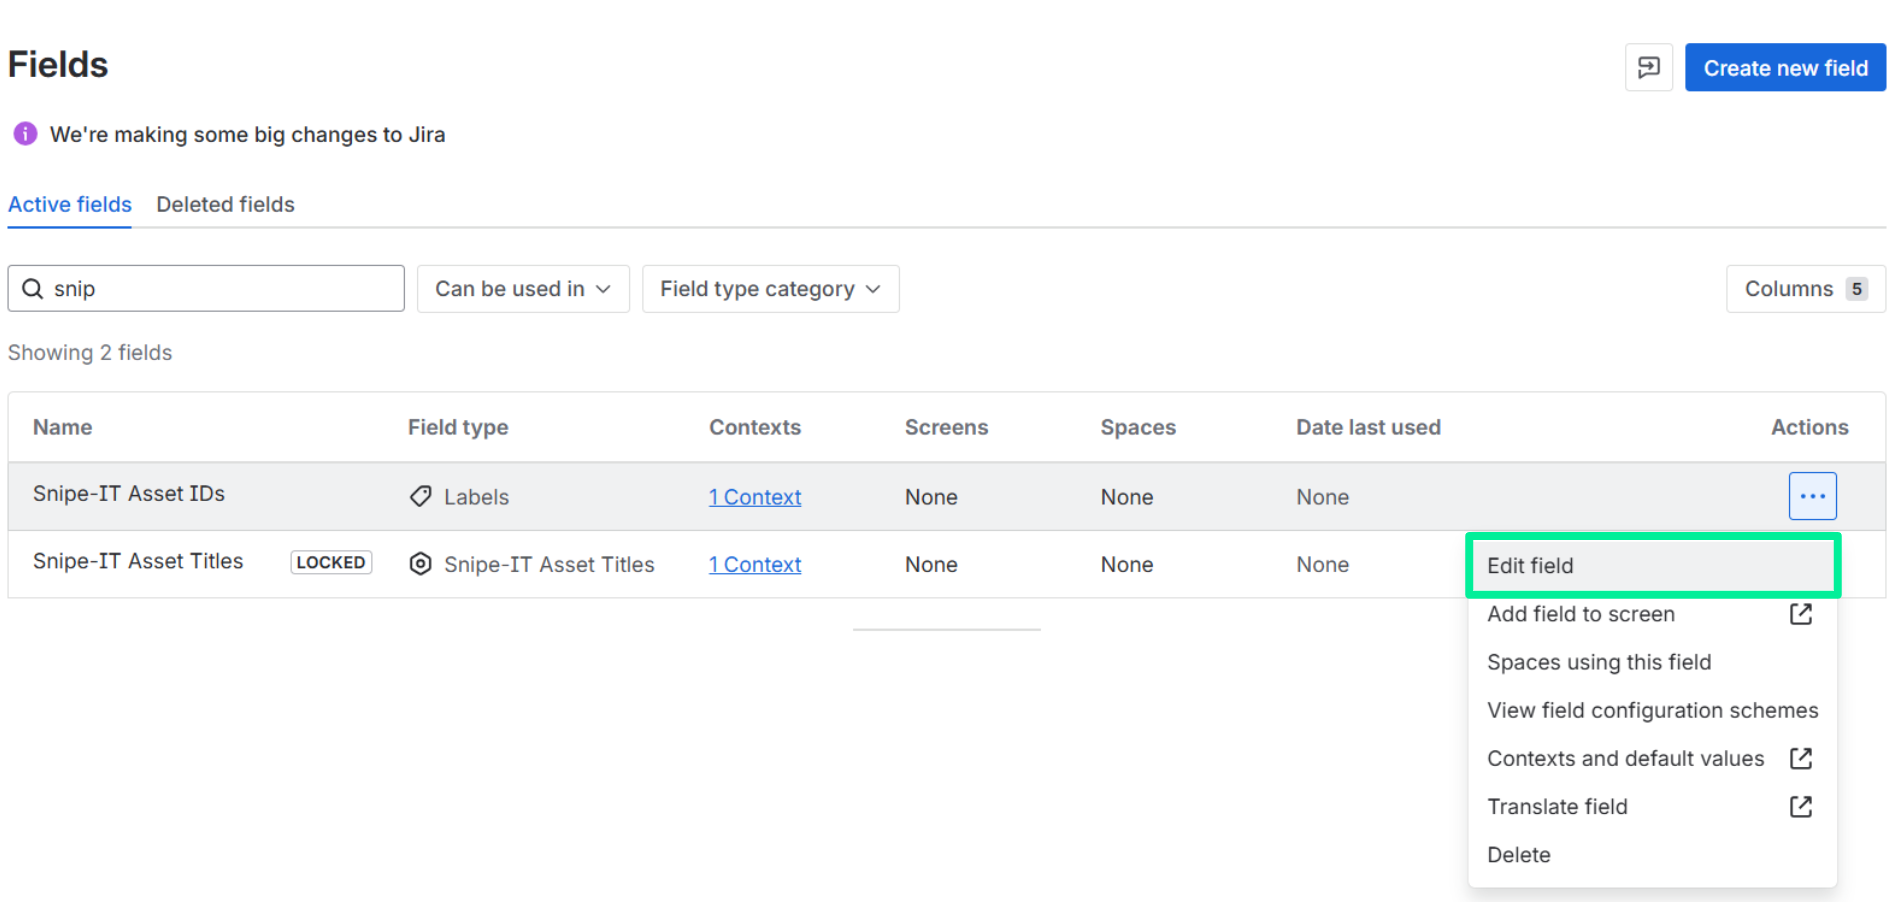This screenshot has height=902, width=1894.
Task: Switch to the Deleted fields tab
Action: click(x=225, y=205)
